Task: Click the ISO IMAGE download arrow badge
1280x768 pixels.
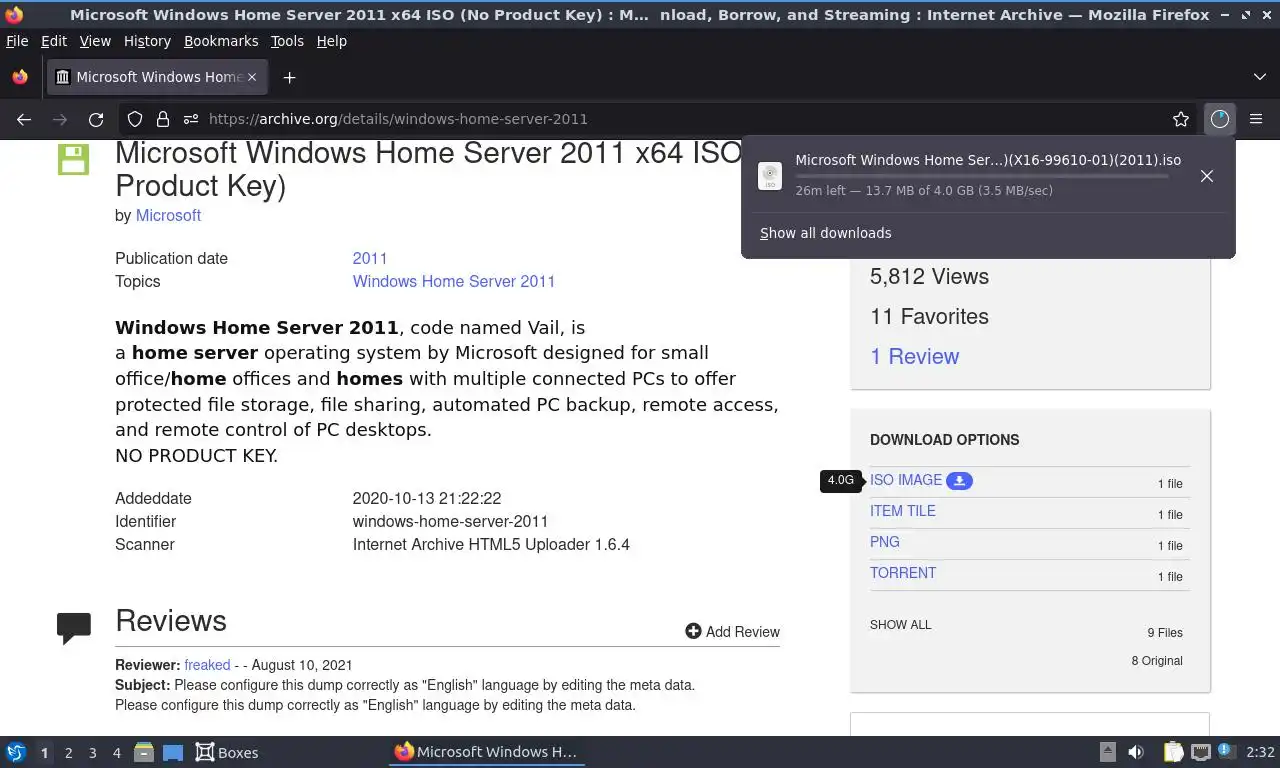Action: coord(959,481)
